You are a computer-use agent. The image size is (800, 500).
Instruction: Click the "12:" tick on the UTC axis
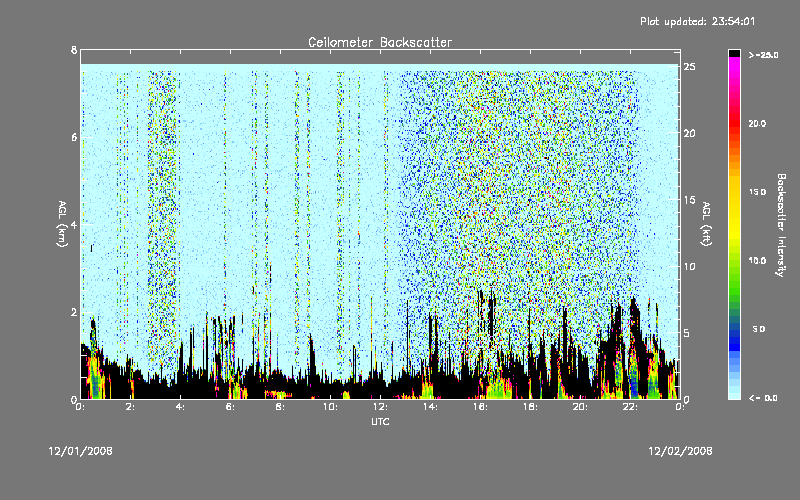pyautogui.click(x=381, y=407)
